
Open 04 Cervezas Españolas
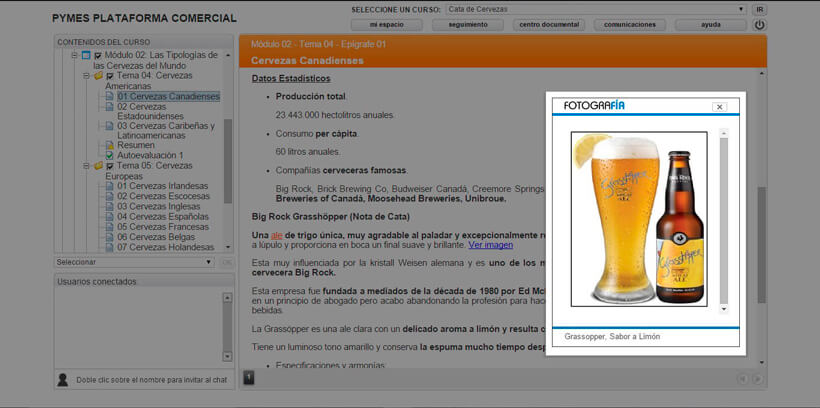pyautogui.click(x=163, y=217)
